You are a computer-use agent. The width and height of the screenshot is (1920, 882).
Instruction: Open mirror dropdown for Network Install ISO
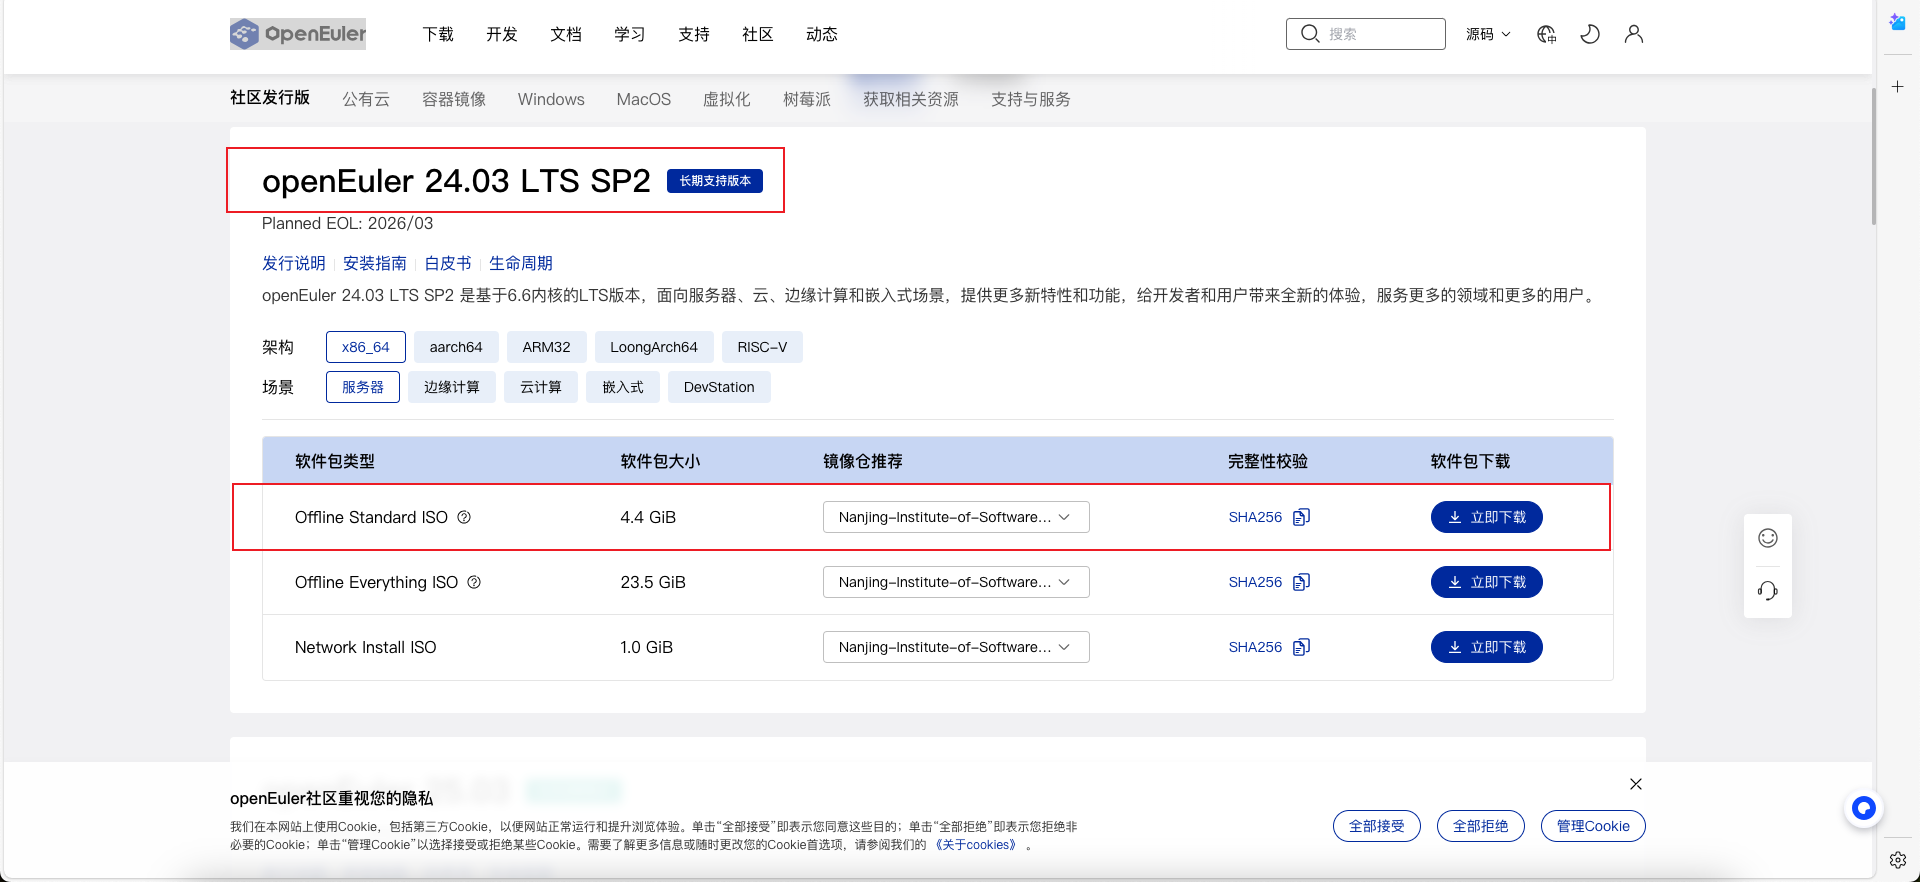tap(956, 647)
